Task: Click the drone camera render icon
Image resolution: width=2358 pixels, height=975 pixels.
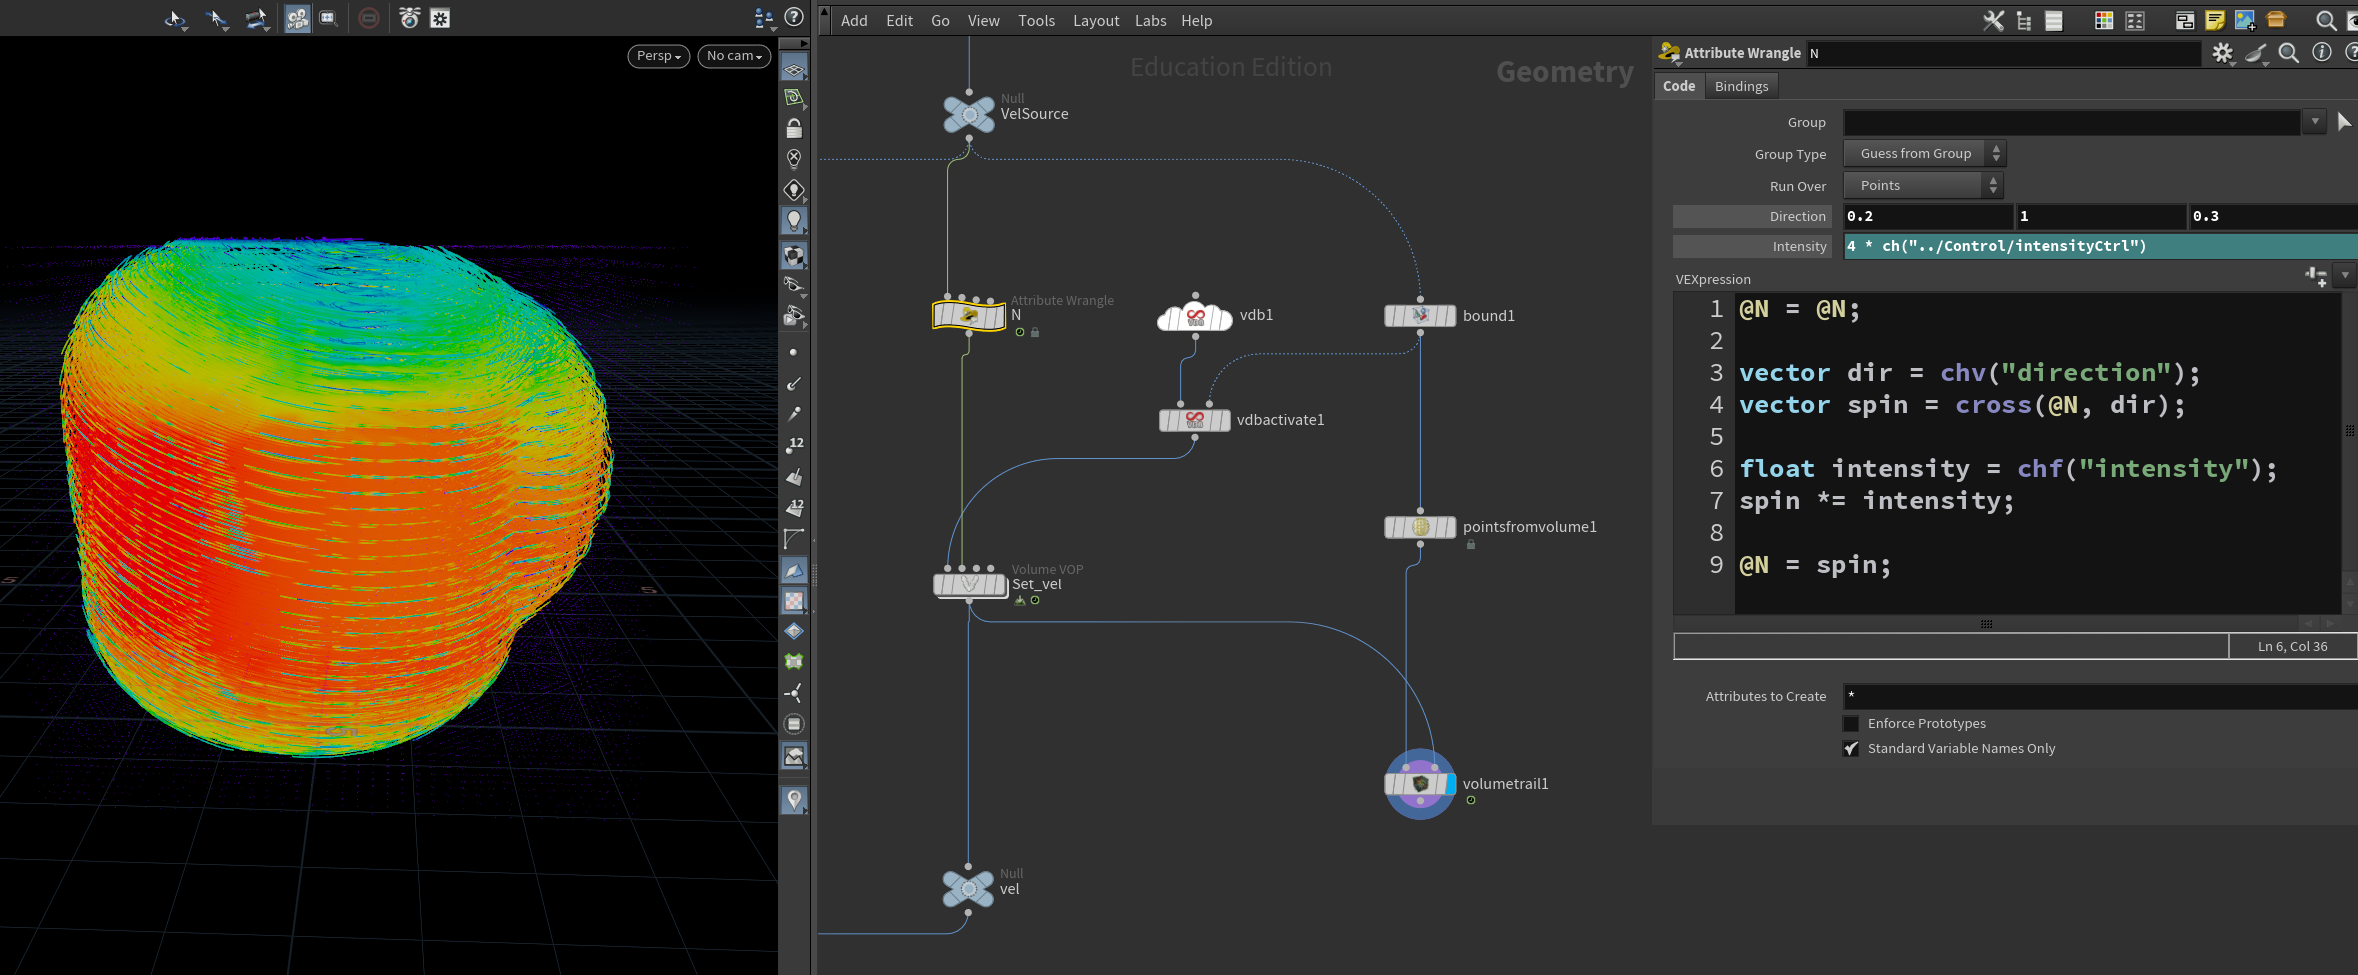Action: click(409, 18)
